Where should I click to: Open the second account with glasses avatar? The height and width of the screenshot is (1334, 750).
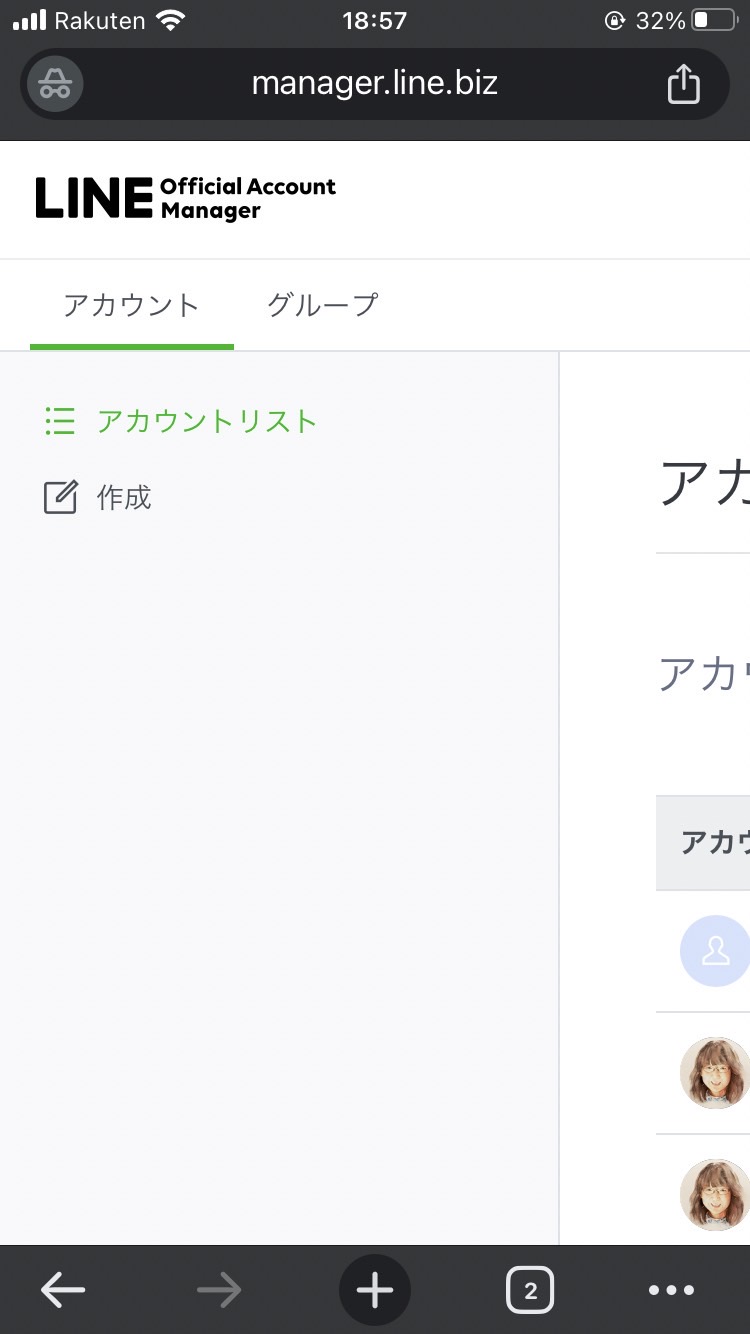715,1073
